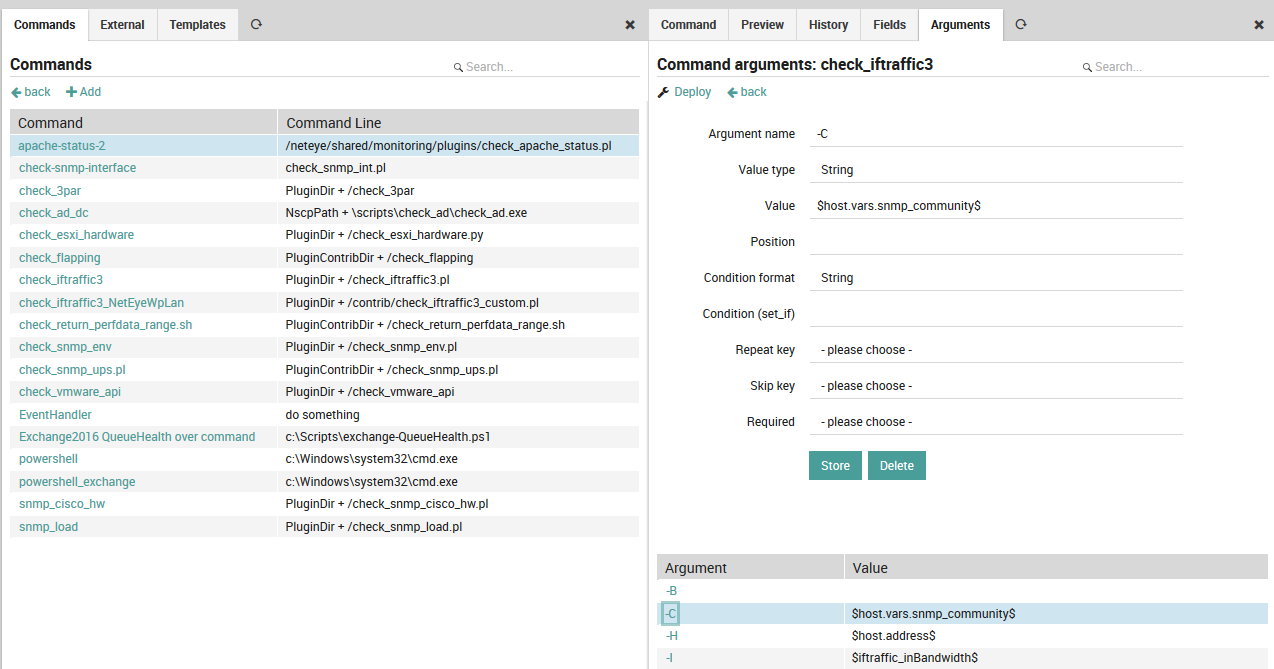Open the Skip key dropdown
This screenshot has width=1274, height=669.
(x=995, y=385)
